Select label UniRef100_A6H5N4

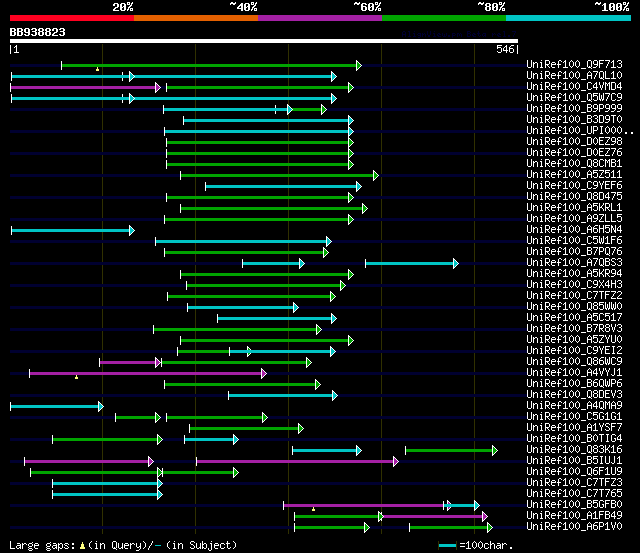coord(574,229)
